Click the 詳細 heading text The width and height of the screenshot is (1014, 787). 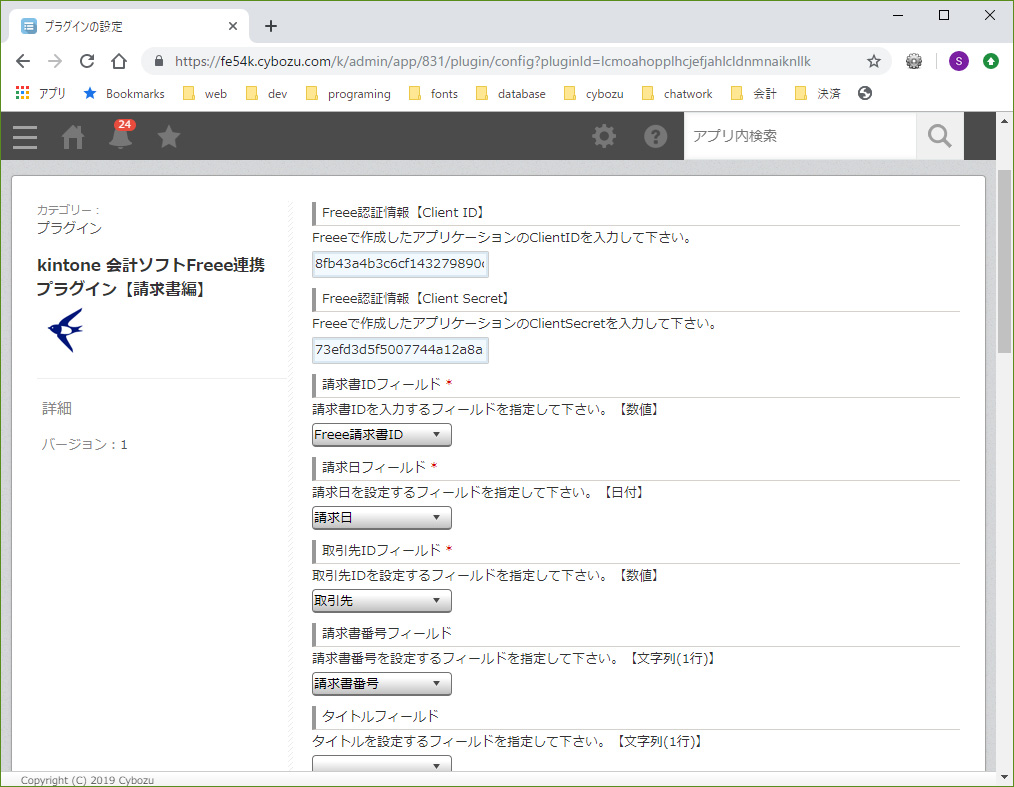coord(57,408)
